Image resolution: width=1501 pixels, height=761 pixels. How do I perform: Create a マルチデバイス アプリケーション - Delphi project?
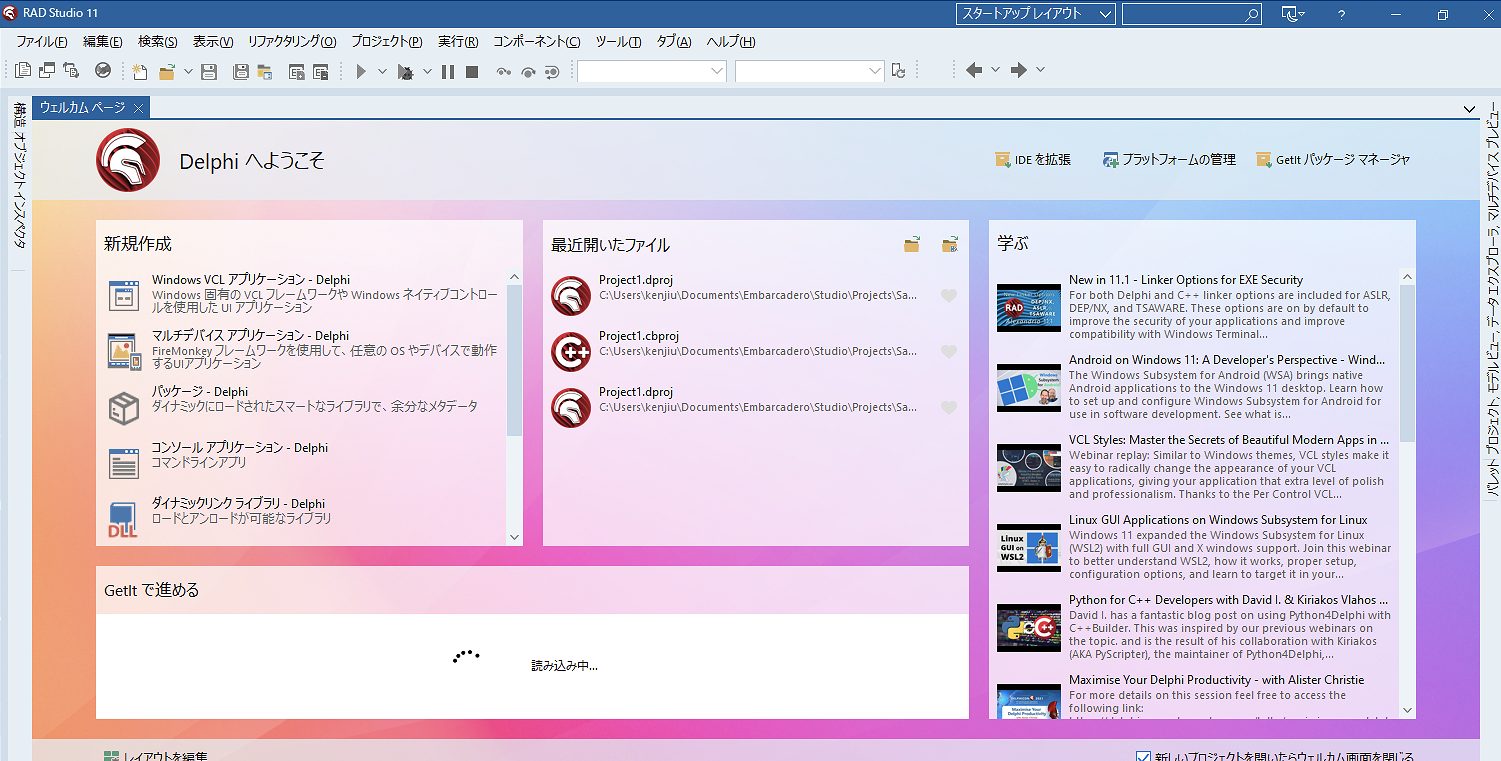(303, 351)
